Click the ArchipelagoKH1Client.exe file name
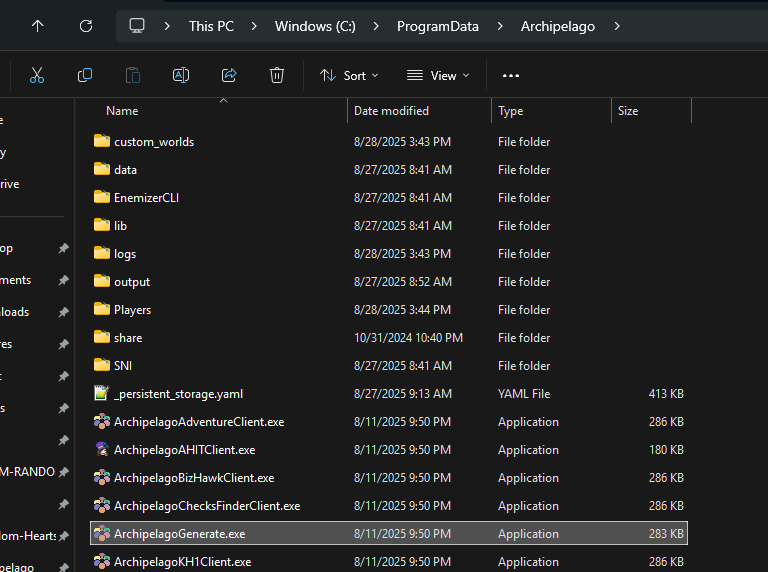Viewport: 768px width, 572px height. coord(183,562)
